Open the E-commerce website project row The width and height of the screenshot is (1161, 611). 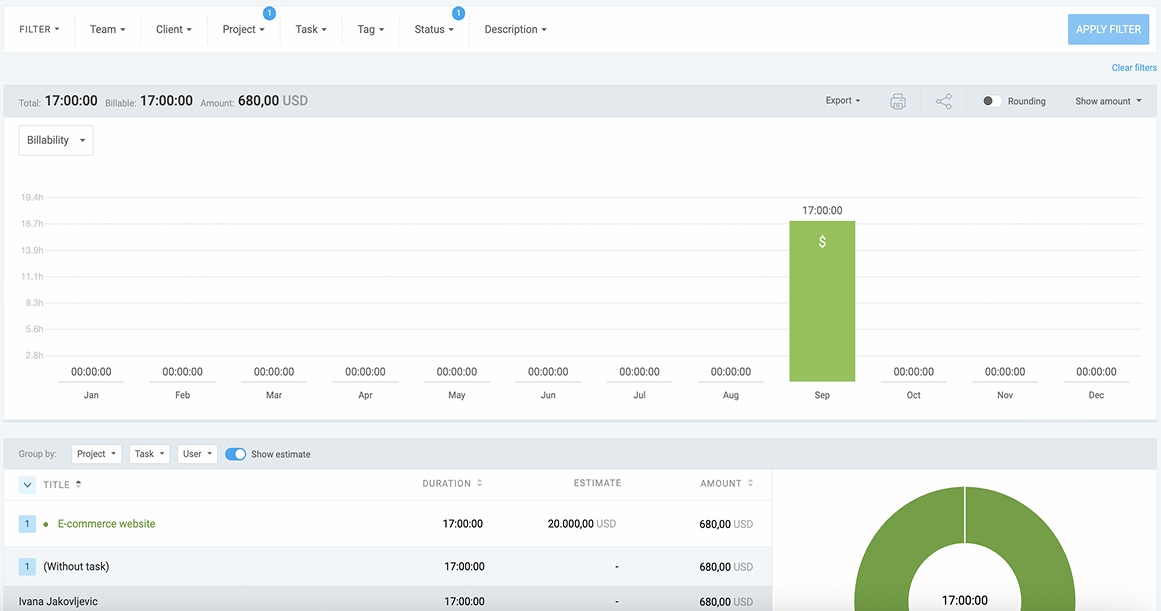pyautogui.click(x=107, y=524)
